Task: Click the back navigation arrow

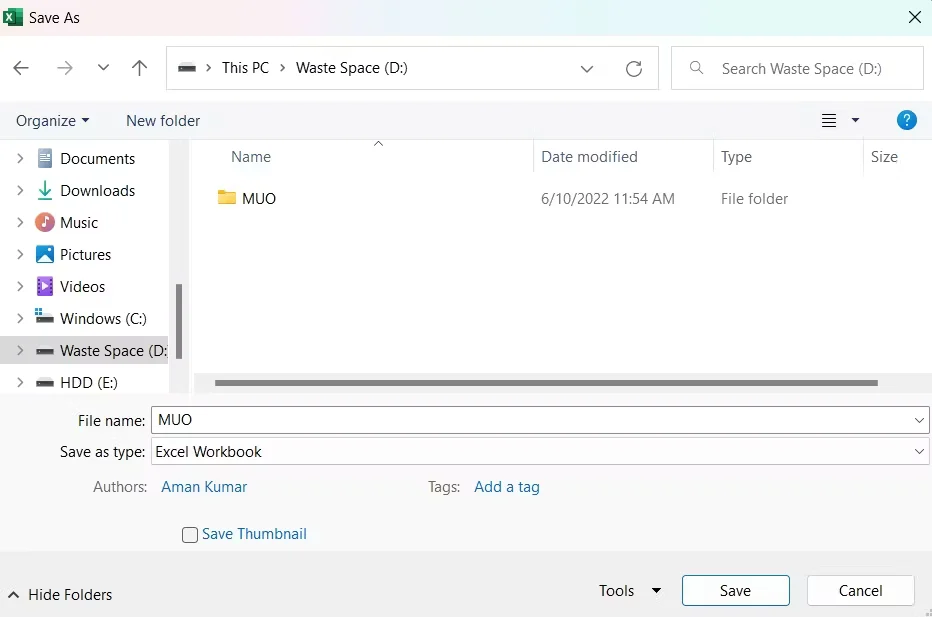Action: click(21, 68)
